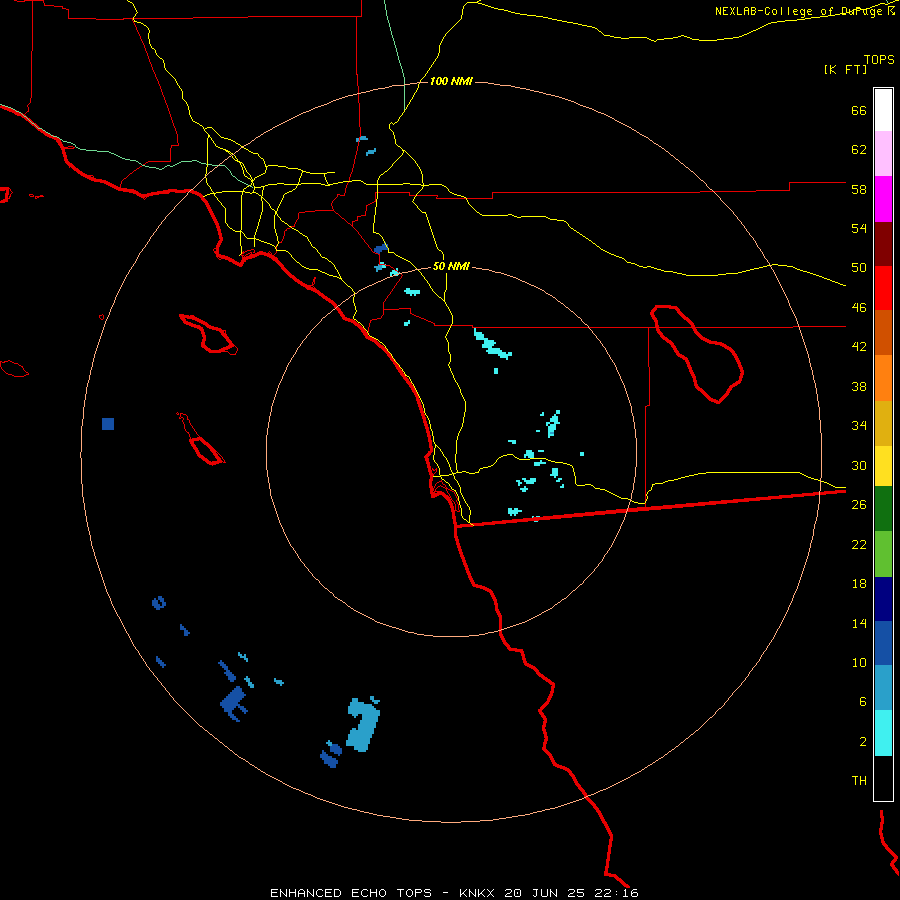900x900 pixels.
Task: Click the dark green 30 legend swatch
Action: [x=883, y=509]
